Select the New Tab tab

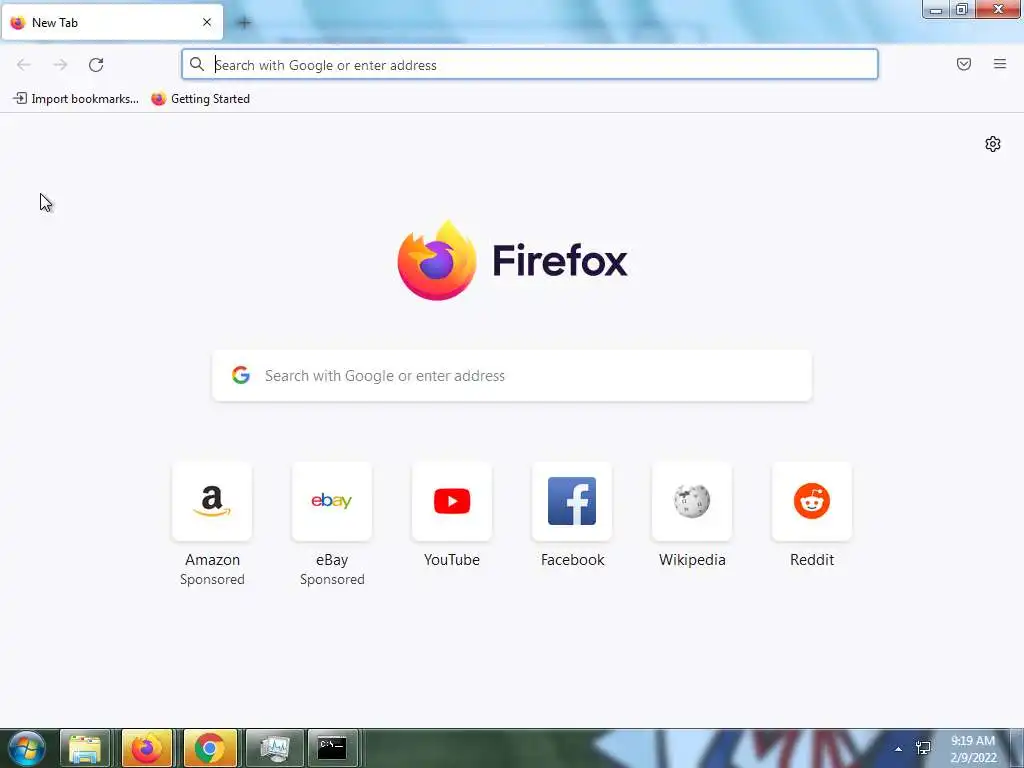click(112, 22)
